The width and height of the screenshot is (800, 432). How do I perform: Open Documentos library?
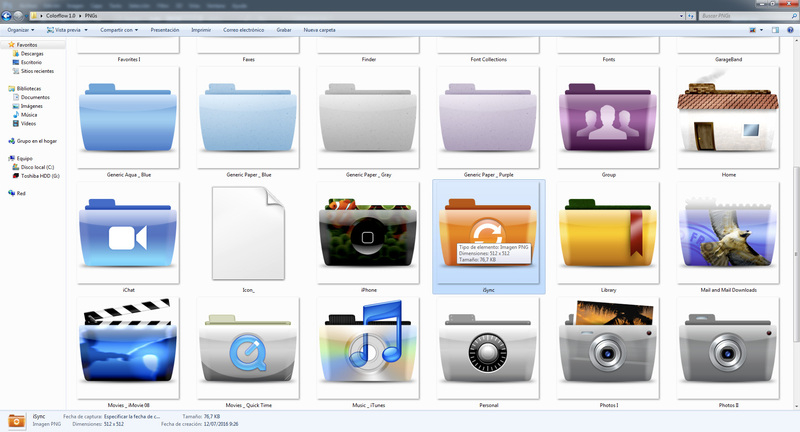tap(35, 97)
